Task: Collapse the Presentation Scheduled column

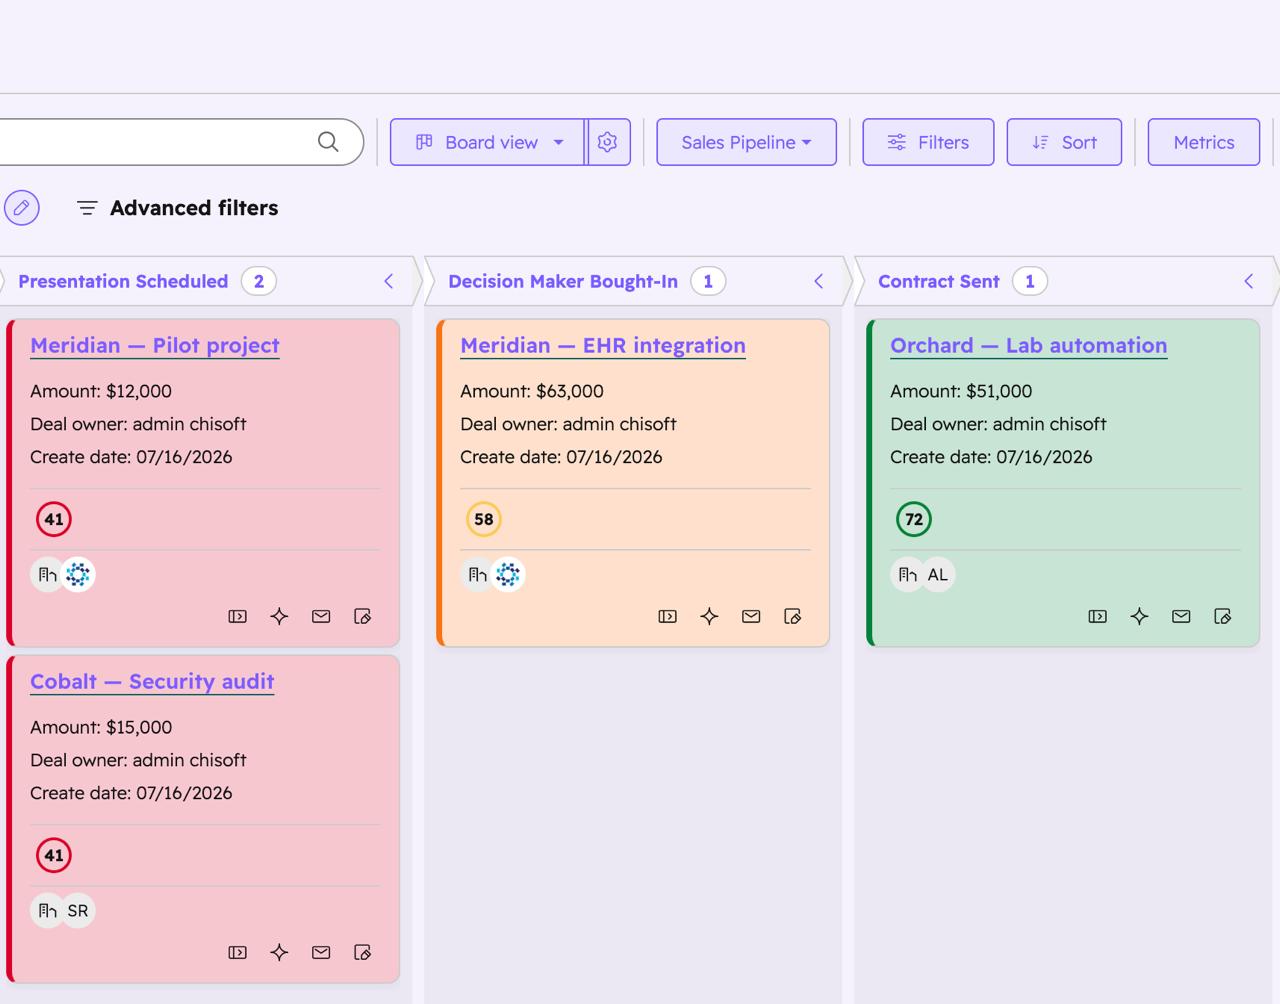Action: pyautogui.click(x=389, y=281)
